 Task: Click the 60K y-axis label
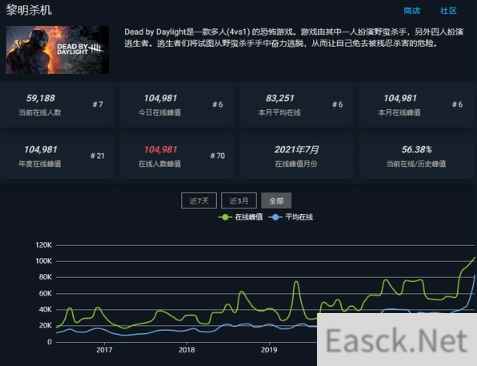tap(45, 293)
